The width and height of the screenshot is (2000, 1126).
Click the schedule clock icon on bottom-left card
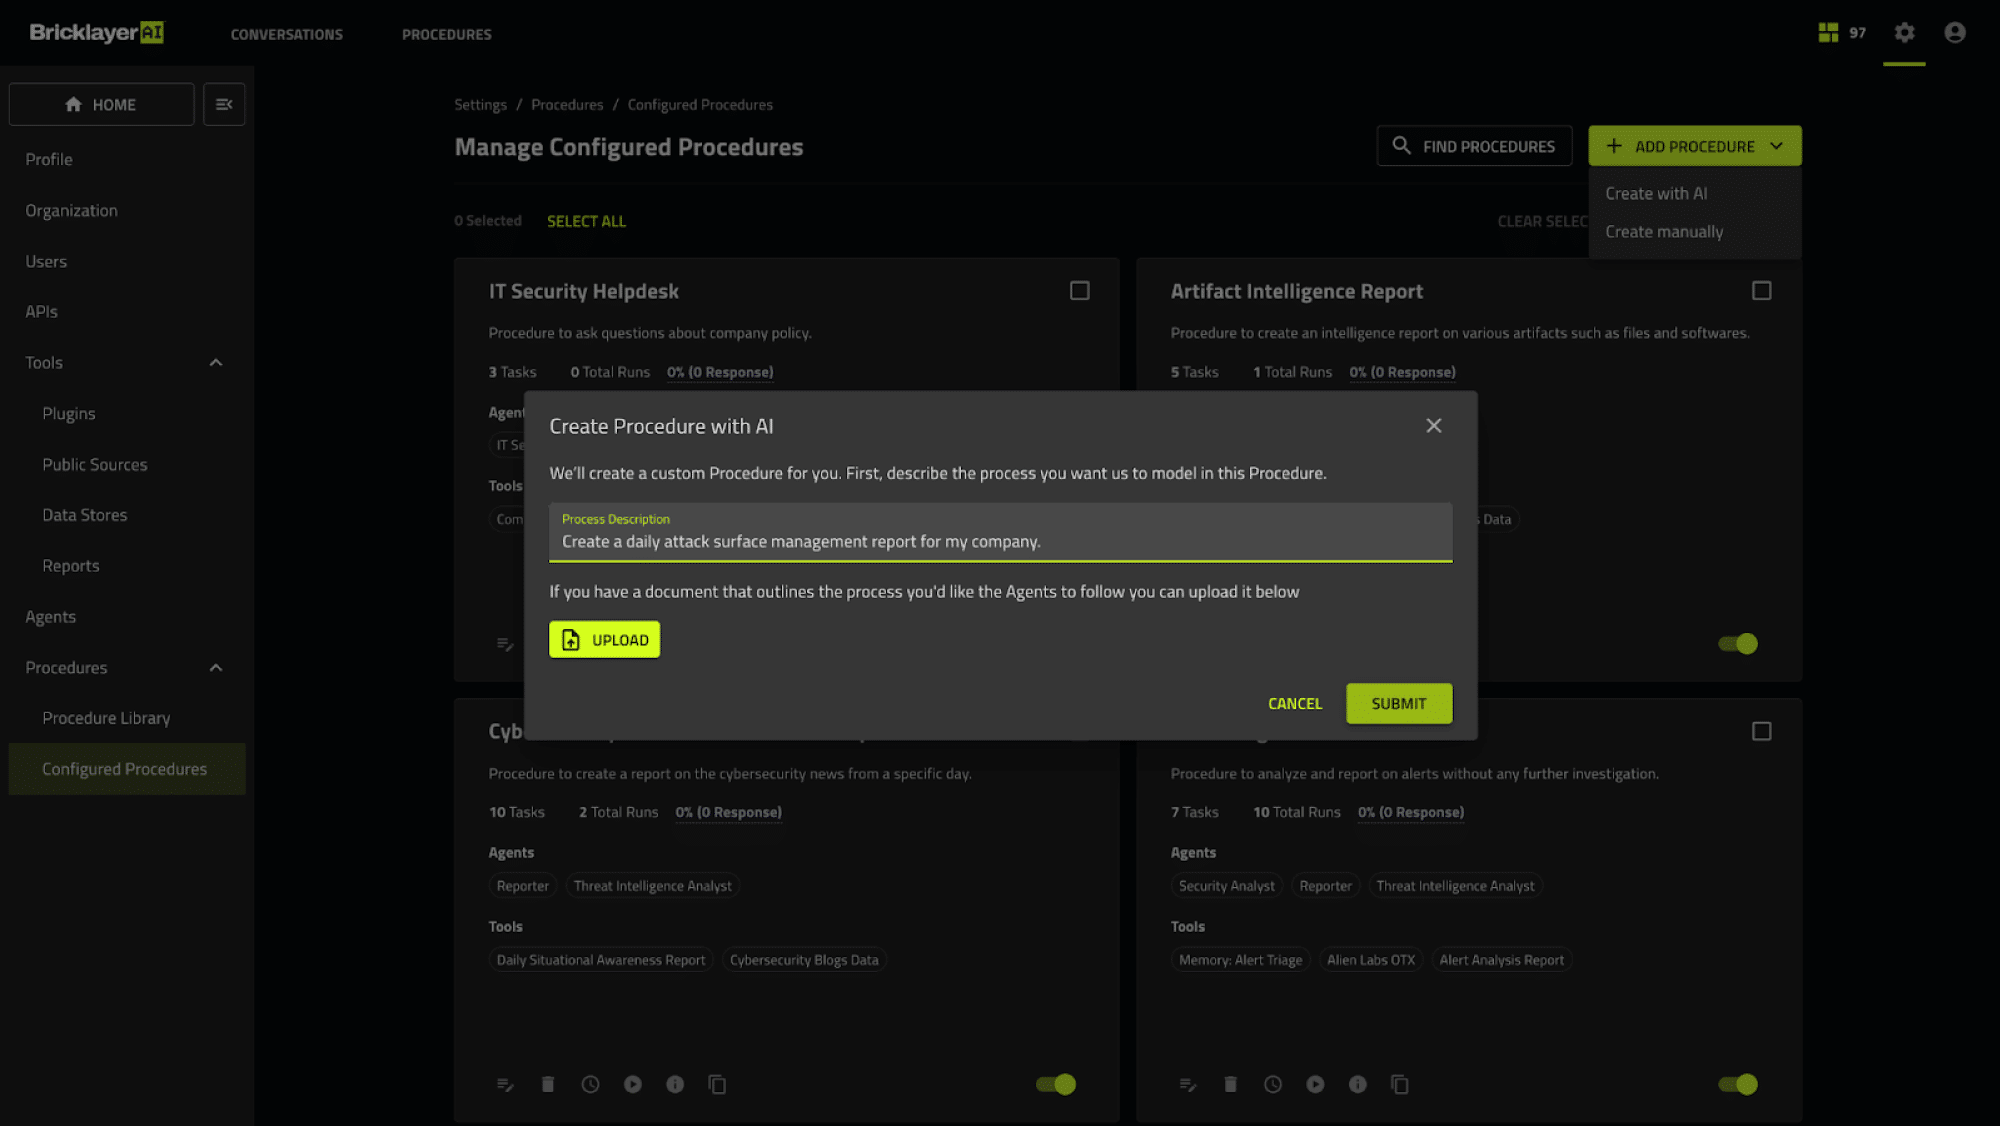click(x=590, y=1084)
